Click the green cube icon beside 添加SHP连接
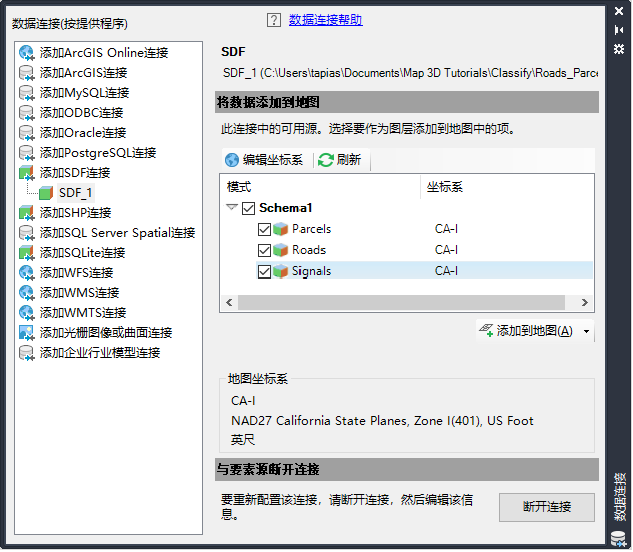 coord(27,213)
